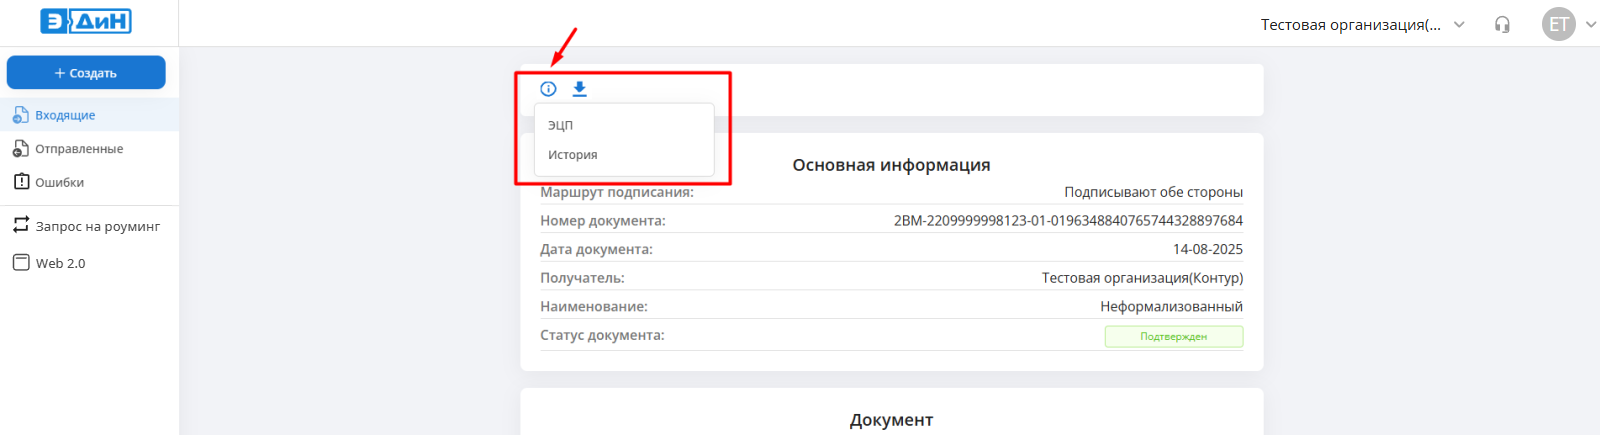
Task: Click the document date 14-08-2025
Action: point(1207,249)
